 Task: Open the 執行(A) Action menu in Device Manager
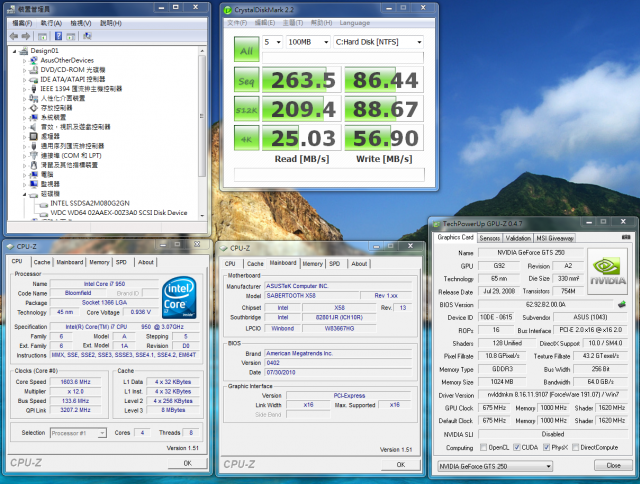click(x=51, y=23)
